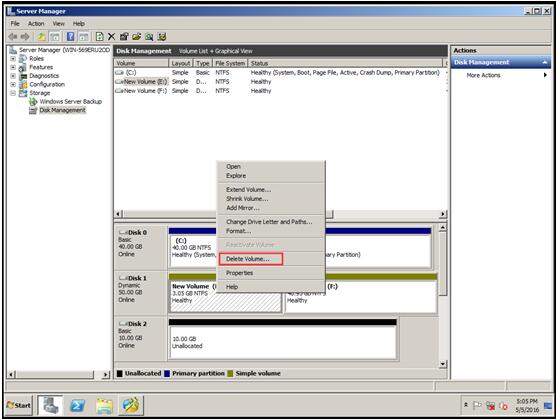Viewport: 556px width, 420px height.
Task: Choose Open from context menu
Action: tap(271, 166)
